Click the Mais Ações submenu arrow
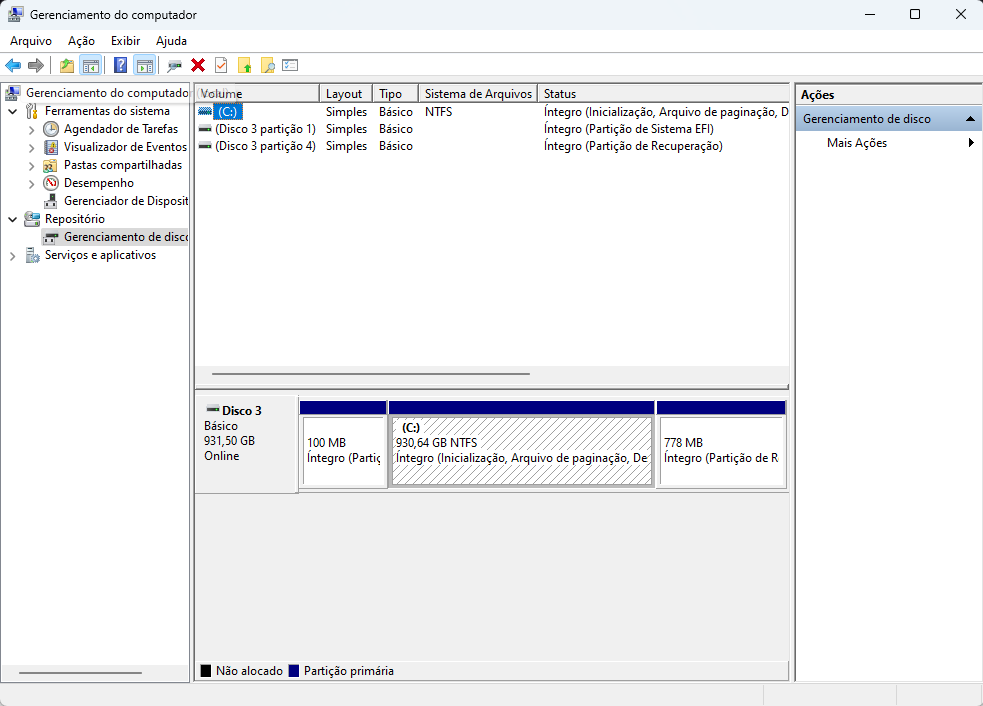Image resolution: width=983 pixels, height=706 pixels. 971,143
